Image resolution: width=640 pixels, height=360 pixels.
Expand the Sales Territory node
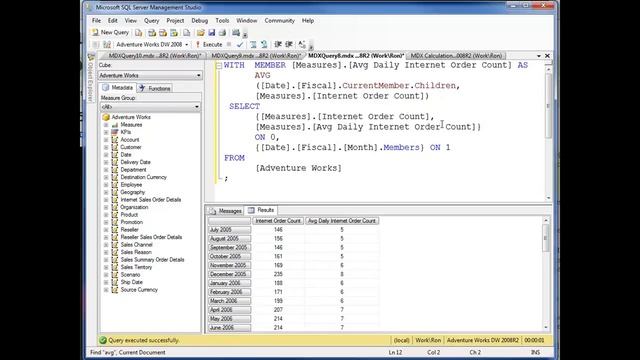pos(106,267)
